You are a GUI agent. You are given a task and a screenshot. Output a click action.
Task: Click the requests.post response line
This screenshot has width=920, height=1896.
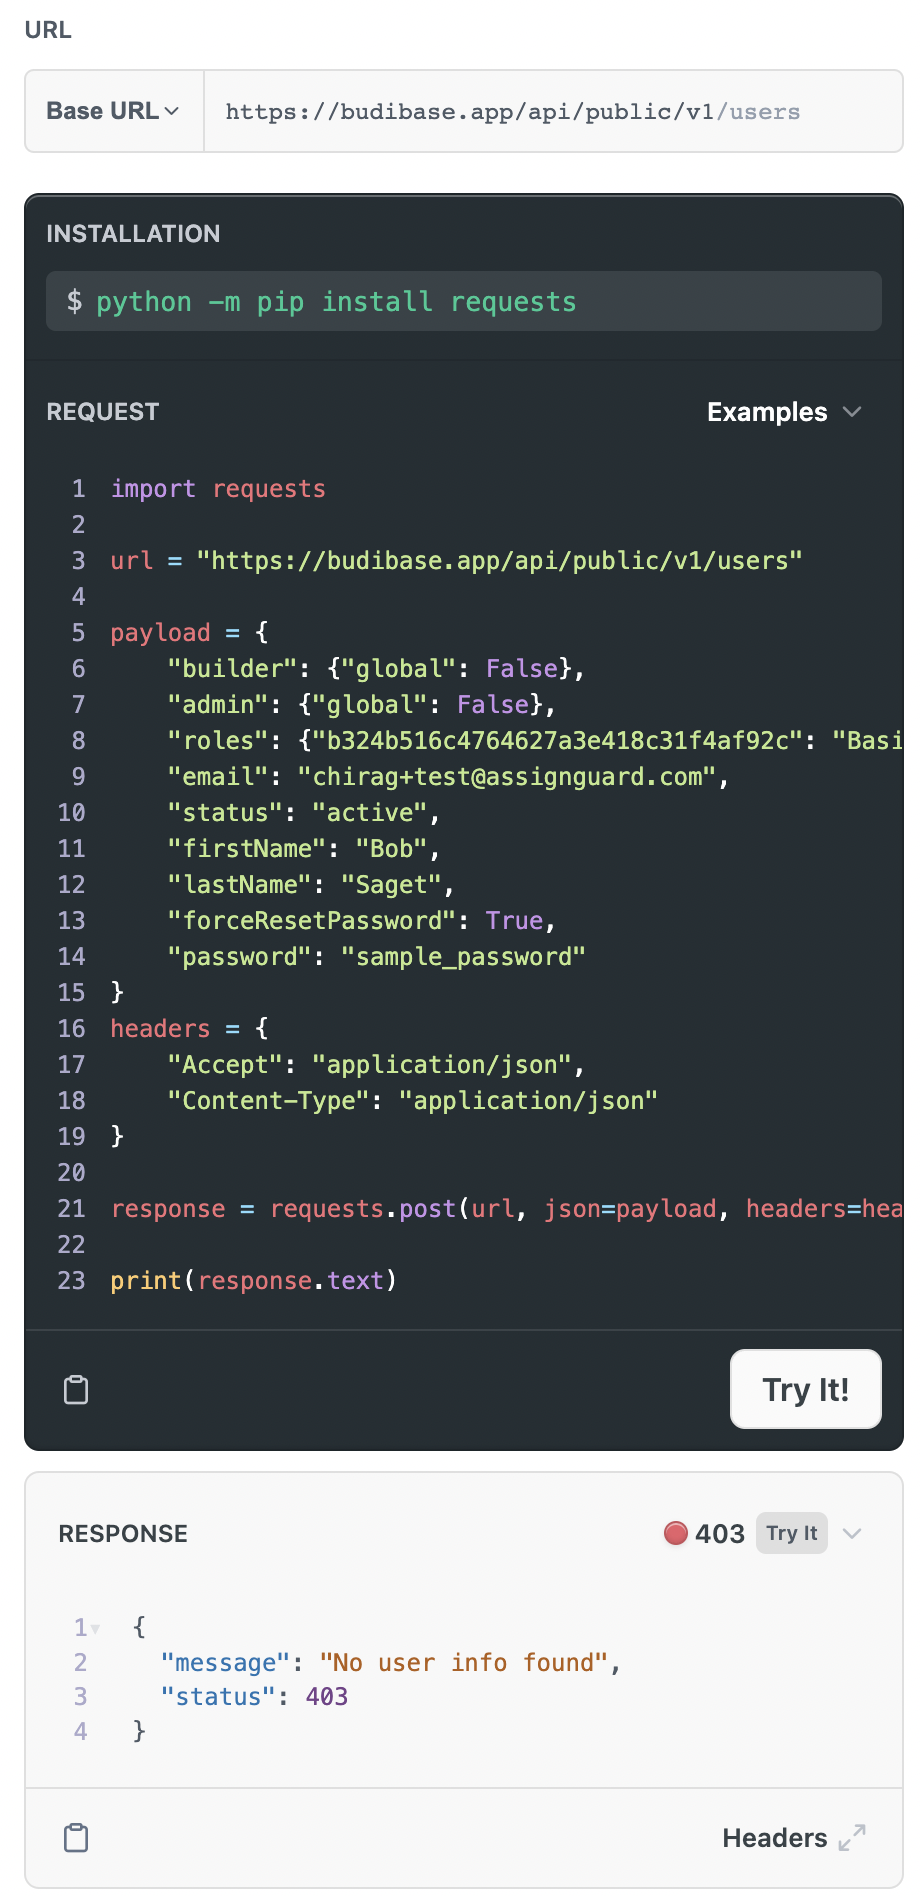(506, 1209)
